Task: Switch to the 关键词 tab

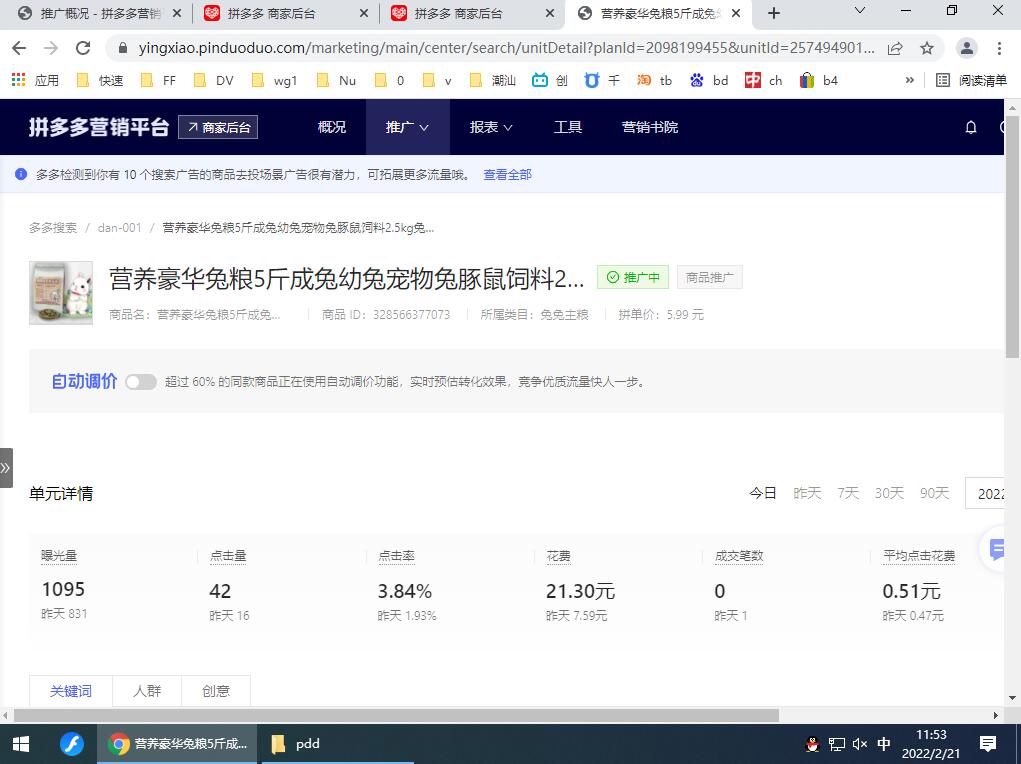Action: [71, 691]
